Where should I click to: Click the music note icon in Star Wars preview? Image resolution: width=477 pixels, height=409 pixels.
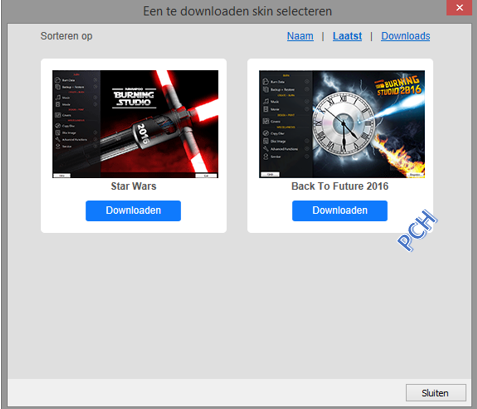58,97
